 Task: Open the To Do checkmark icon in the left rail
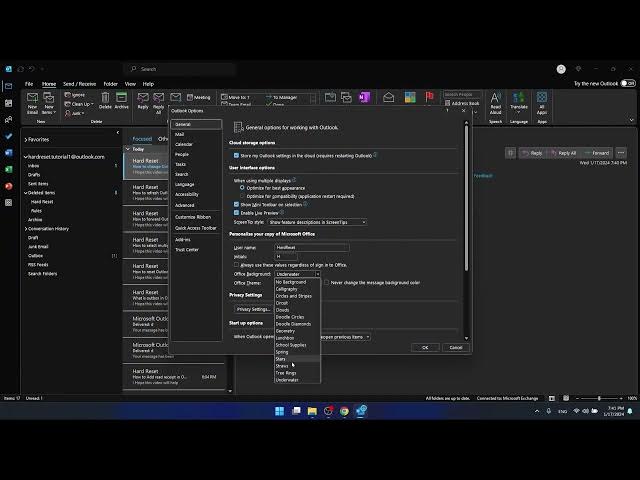(9, 136)
